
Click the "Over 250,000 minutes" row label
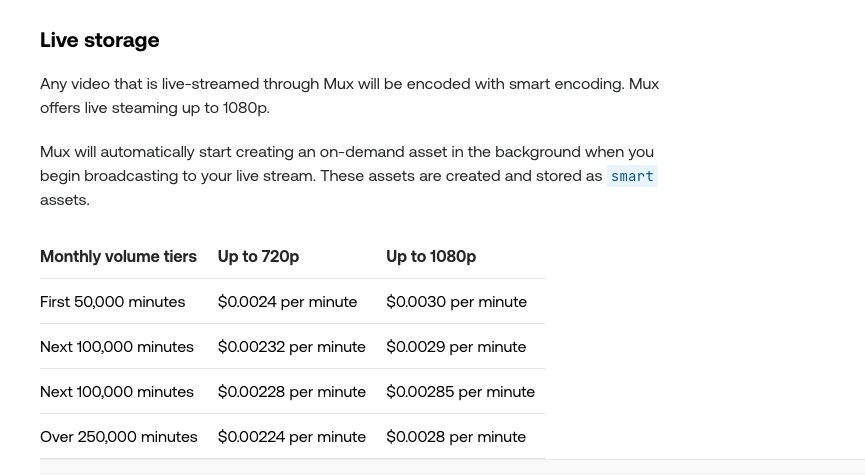pyautogui.click(x=119, y=436)
